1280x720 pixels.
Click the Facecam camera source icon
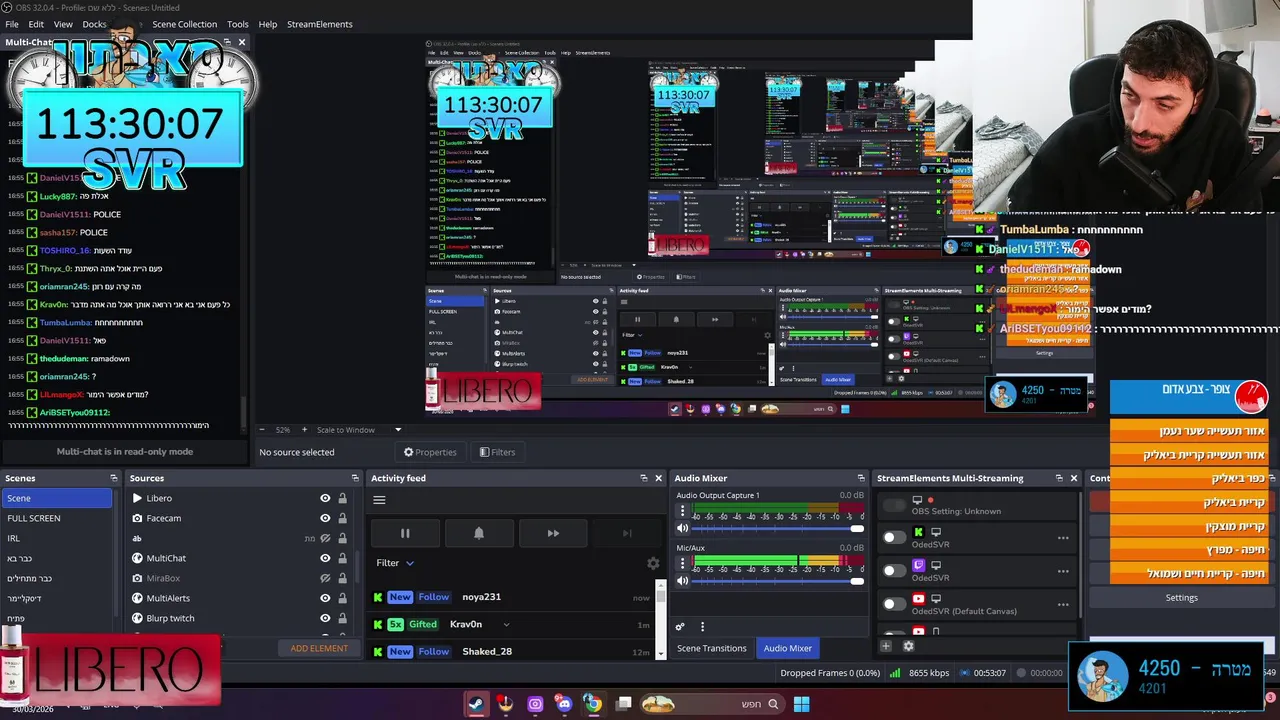137,518
